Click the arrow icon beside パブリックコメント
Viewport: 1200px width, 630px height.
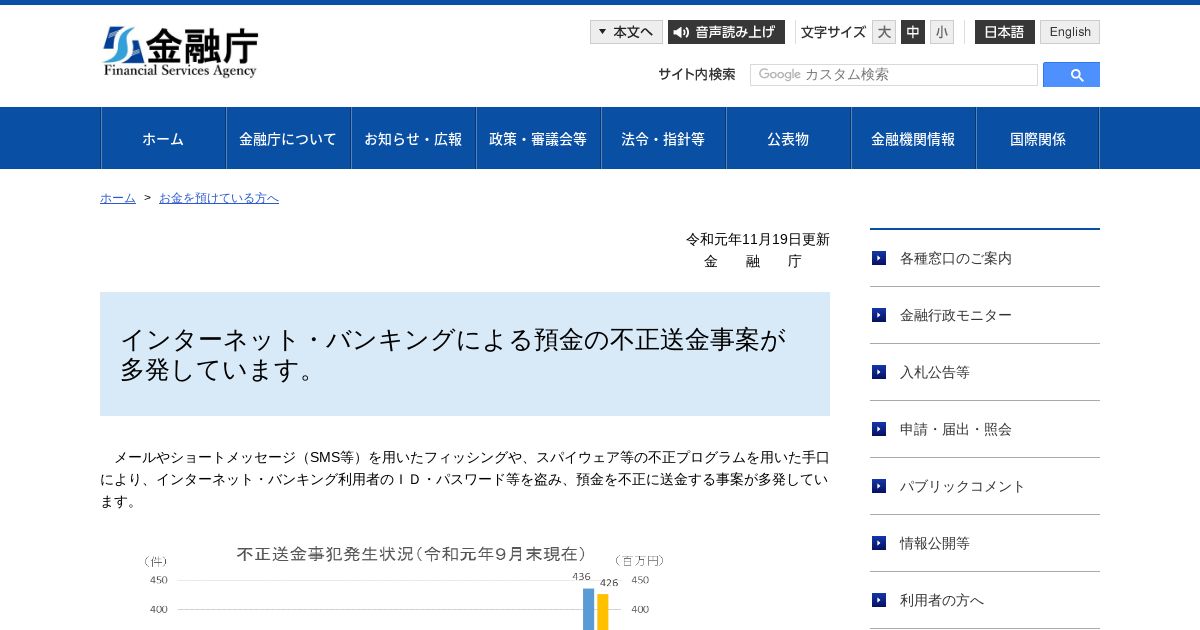point(879,486)
